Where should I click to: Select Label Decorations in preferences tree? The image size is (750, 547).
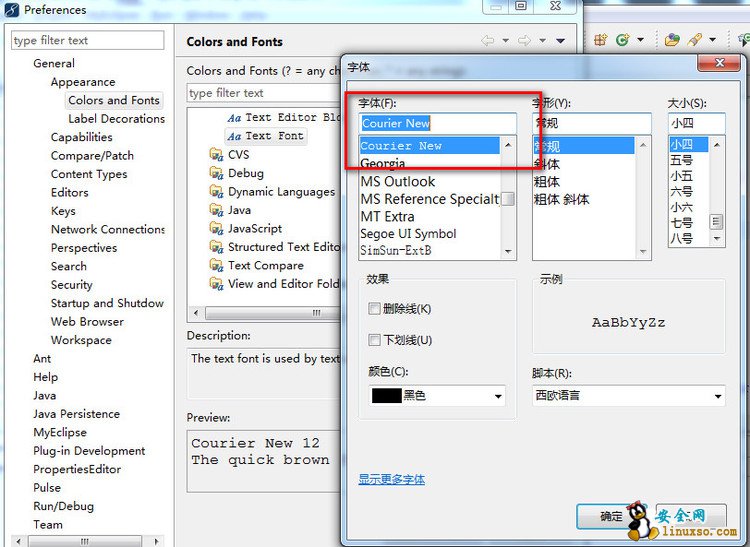(x=116, y=119)
